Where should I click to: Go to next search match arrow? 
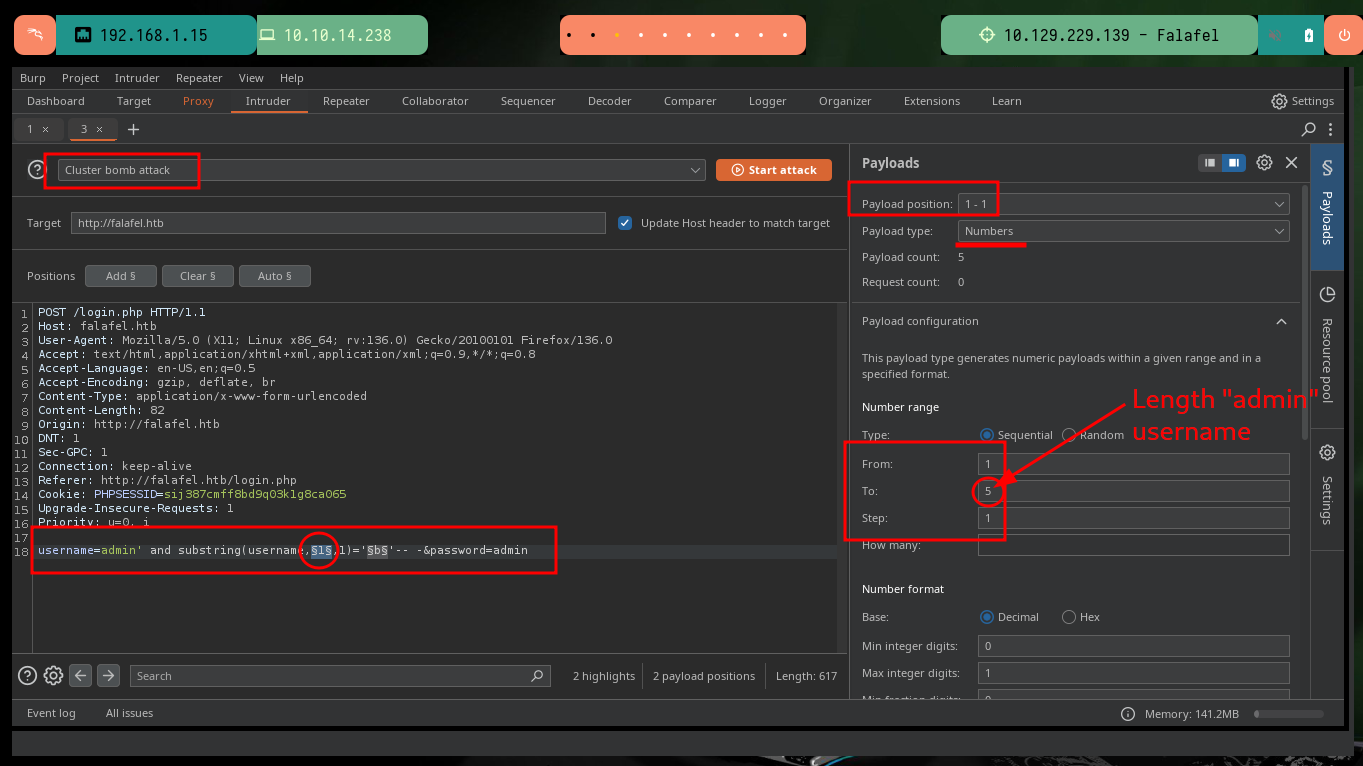pyautogui.click(x=108, y=675)
